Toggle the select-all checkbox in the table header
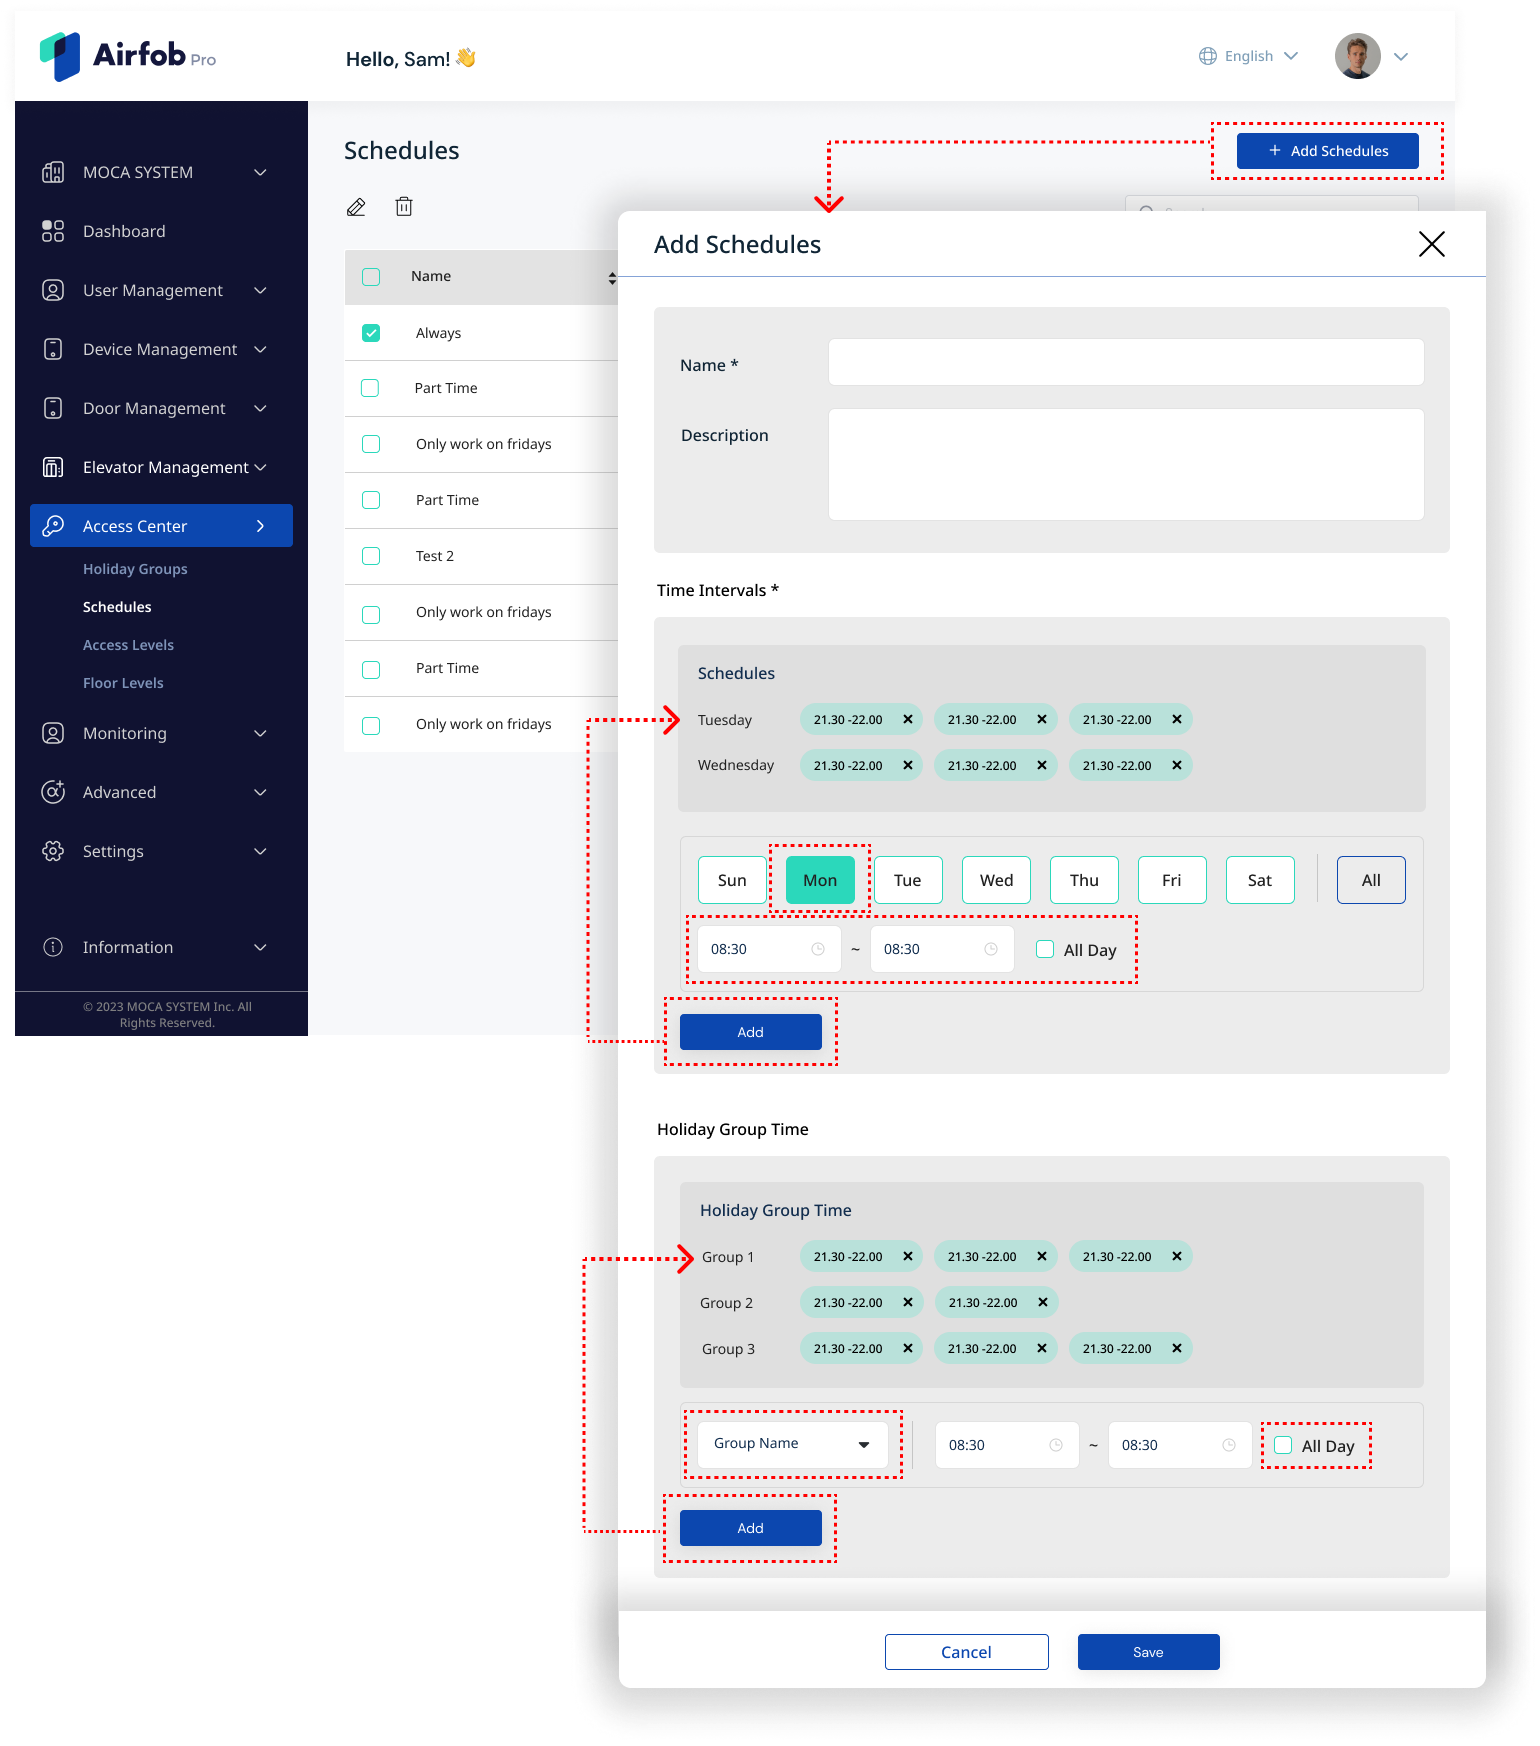Image resolution: width=1540 pixels, height=1746 pixels. coord(371,277)
